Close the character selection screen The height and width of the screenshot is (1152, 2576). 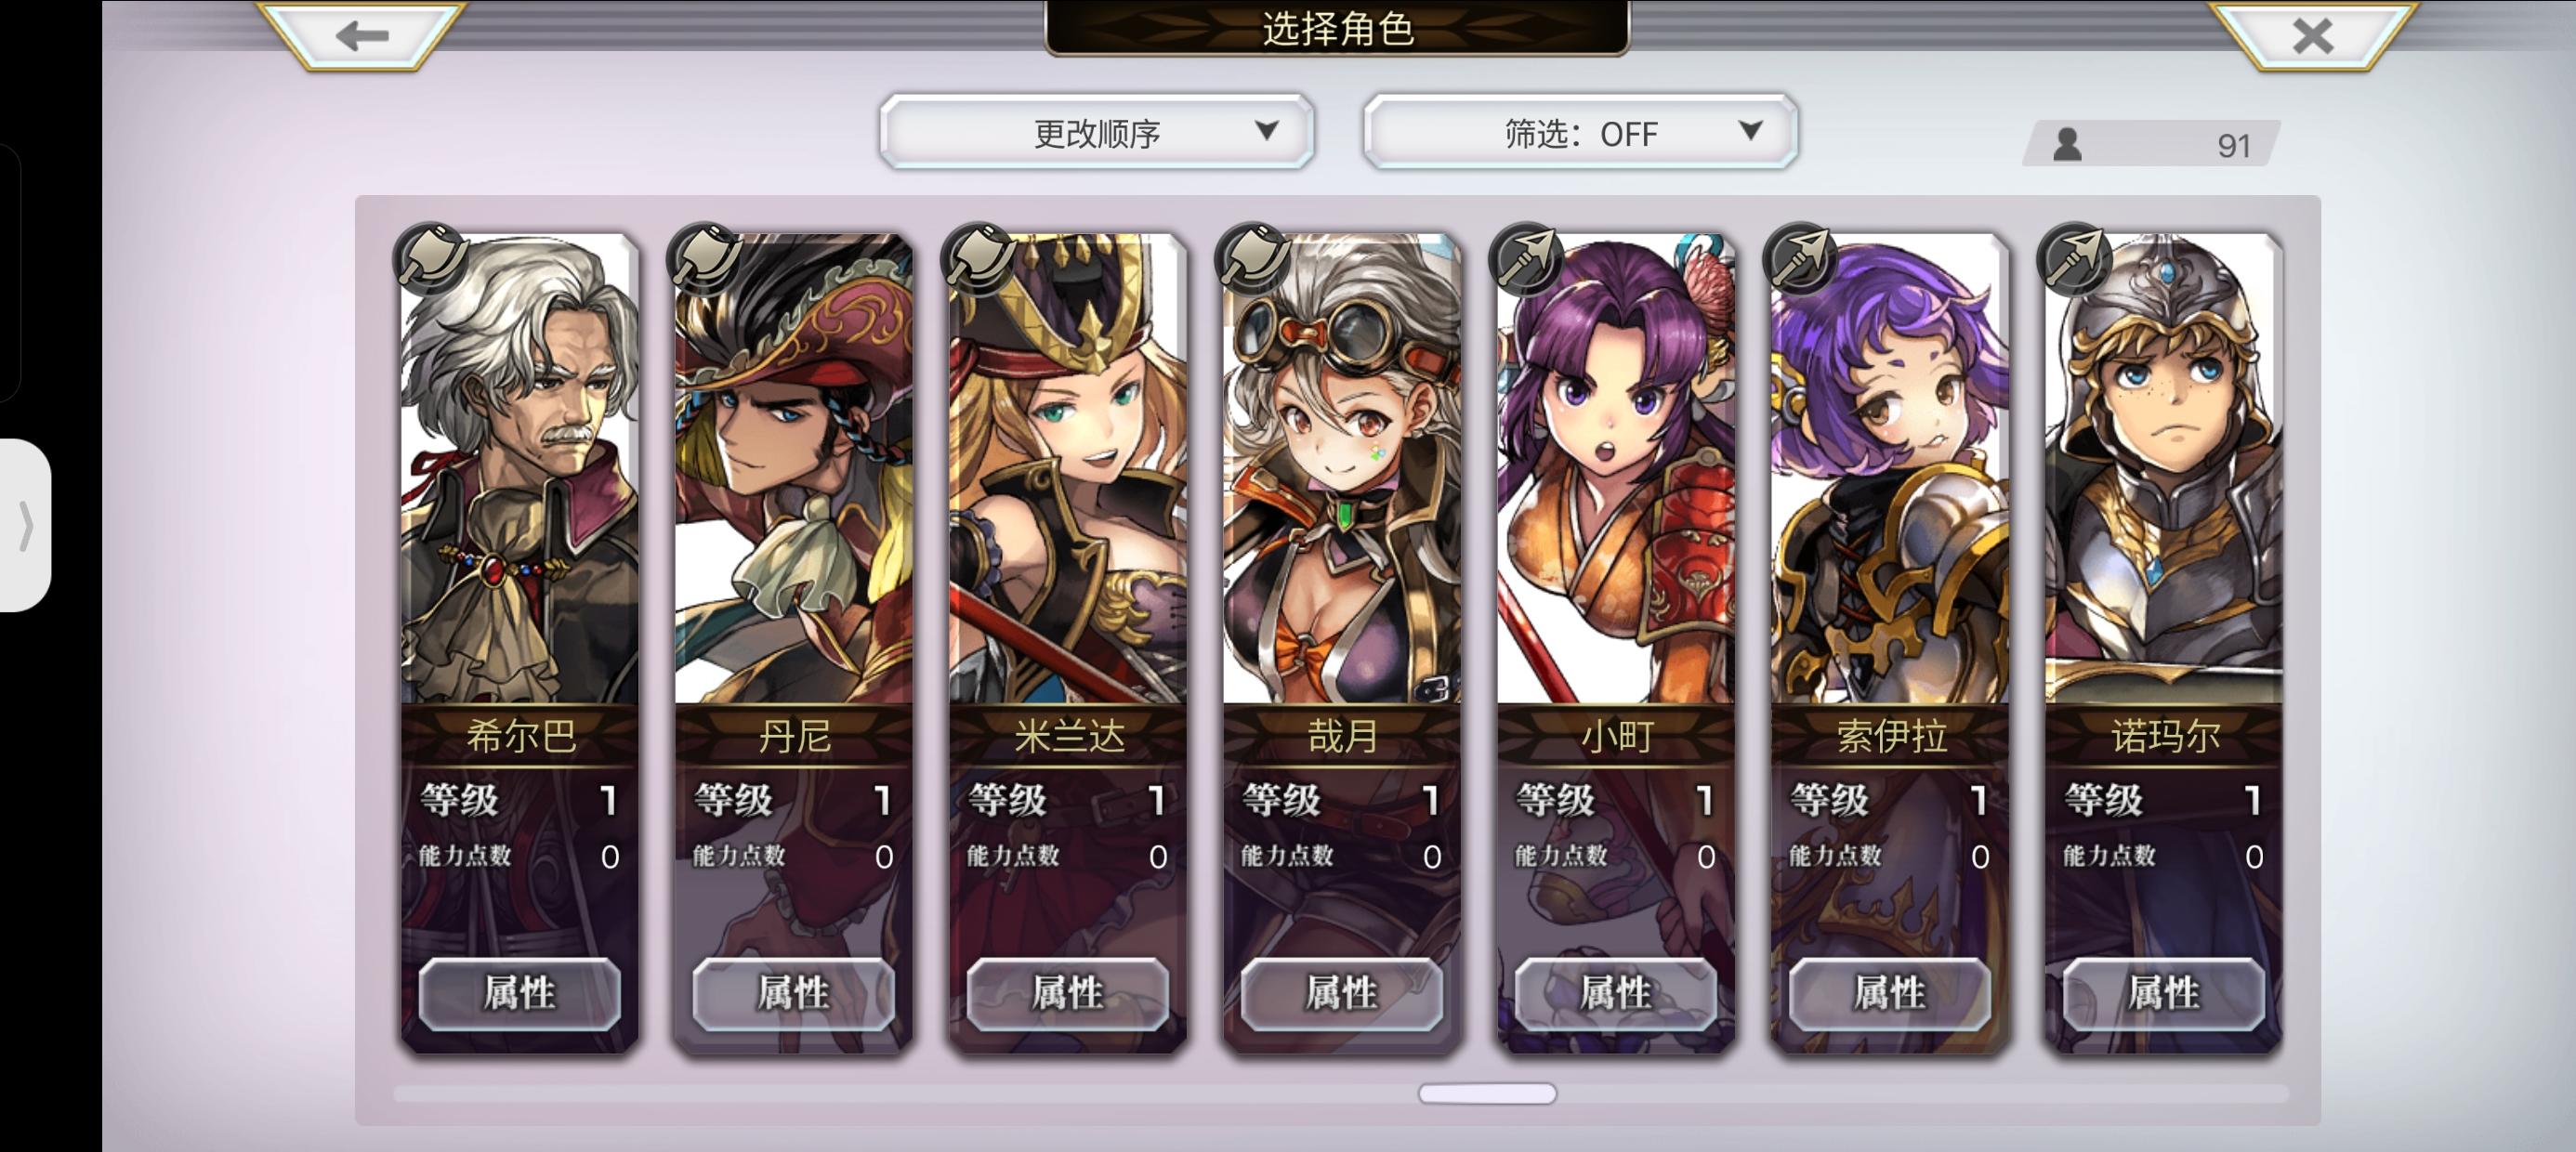2312,36
